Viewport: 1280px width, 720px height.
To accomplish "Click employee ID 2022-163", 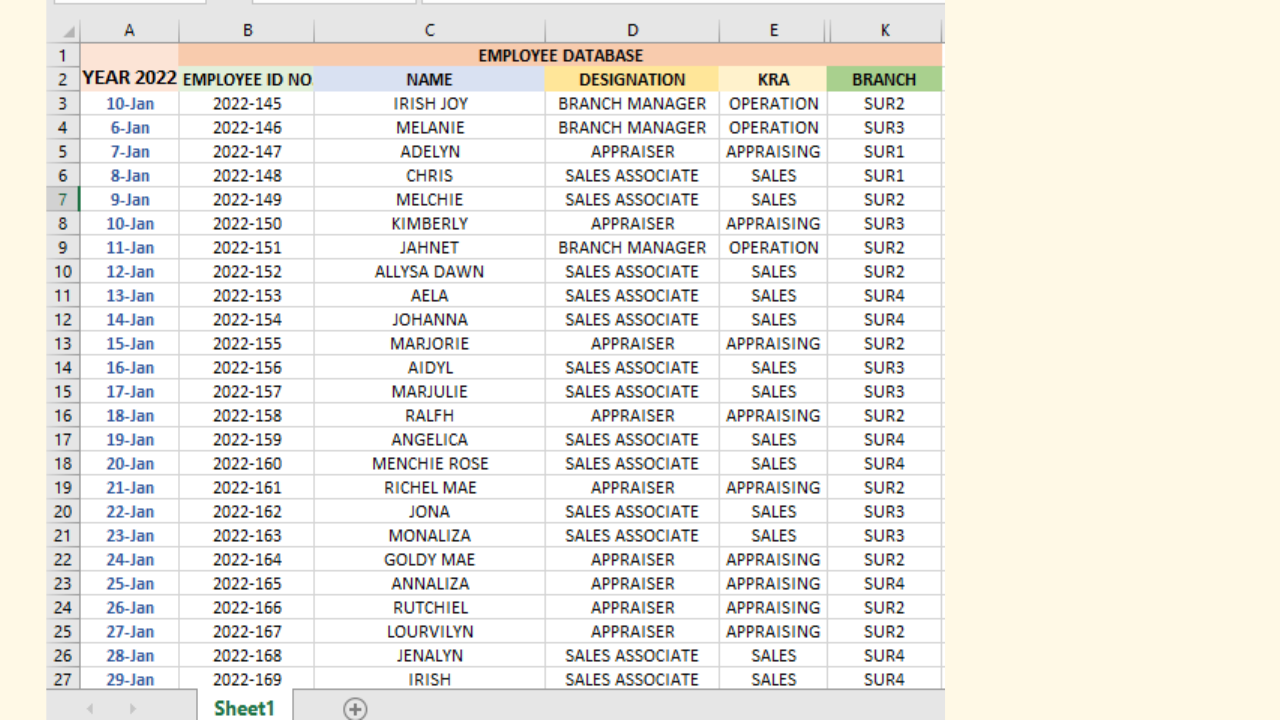I will click(247, 536).
